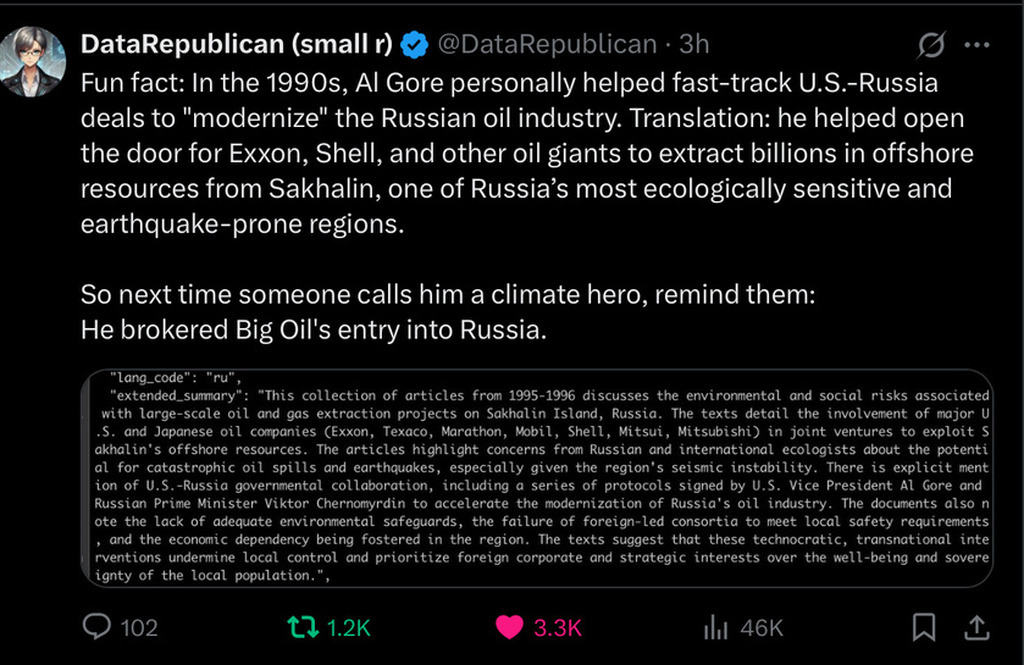This screenshot has width=1024, height=665.
Task: Open the view analytics bar chart icon
Action: 716,628
